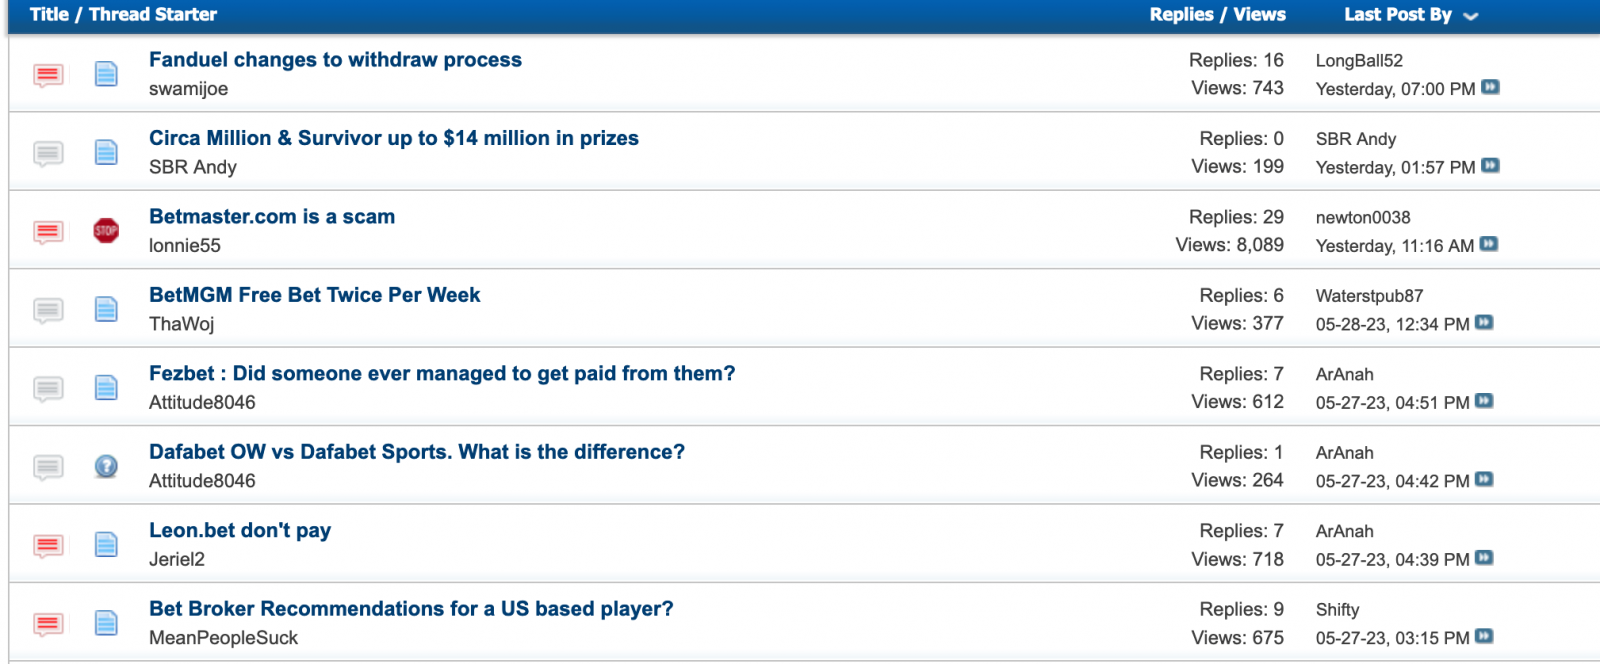1600x664 pixels.
Task: Jump to newton0038's last post arrow icon
Action: click(1489, 244)
